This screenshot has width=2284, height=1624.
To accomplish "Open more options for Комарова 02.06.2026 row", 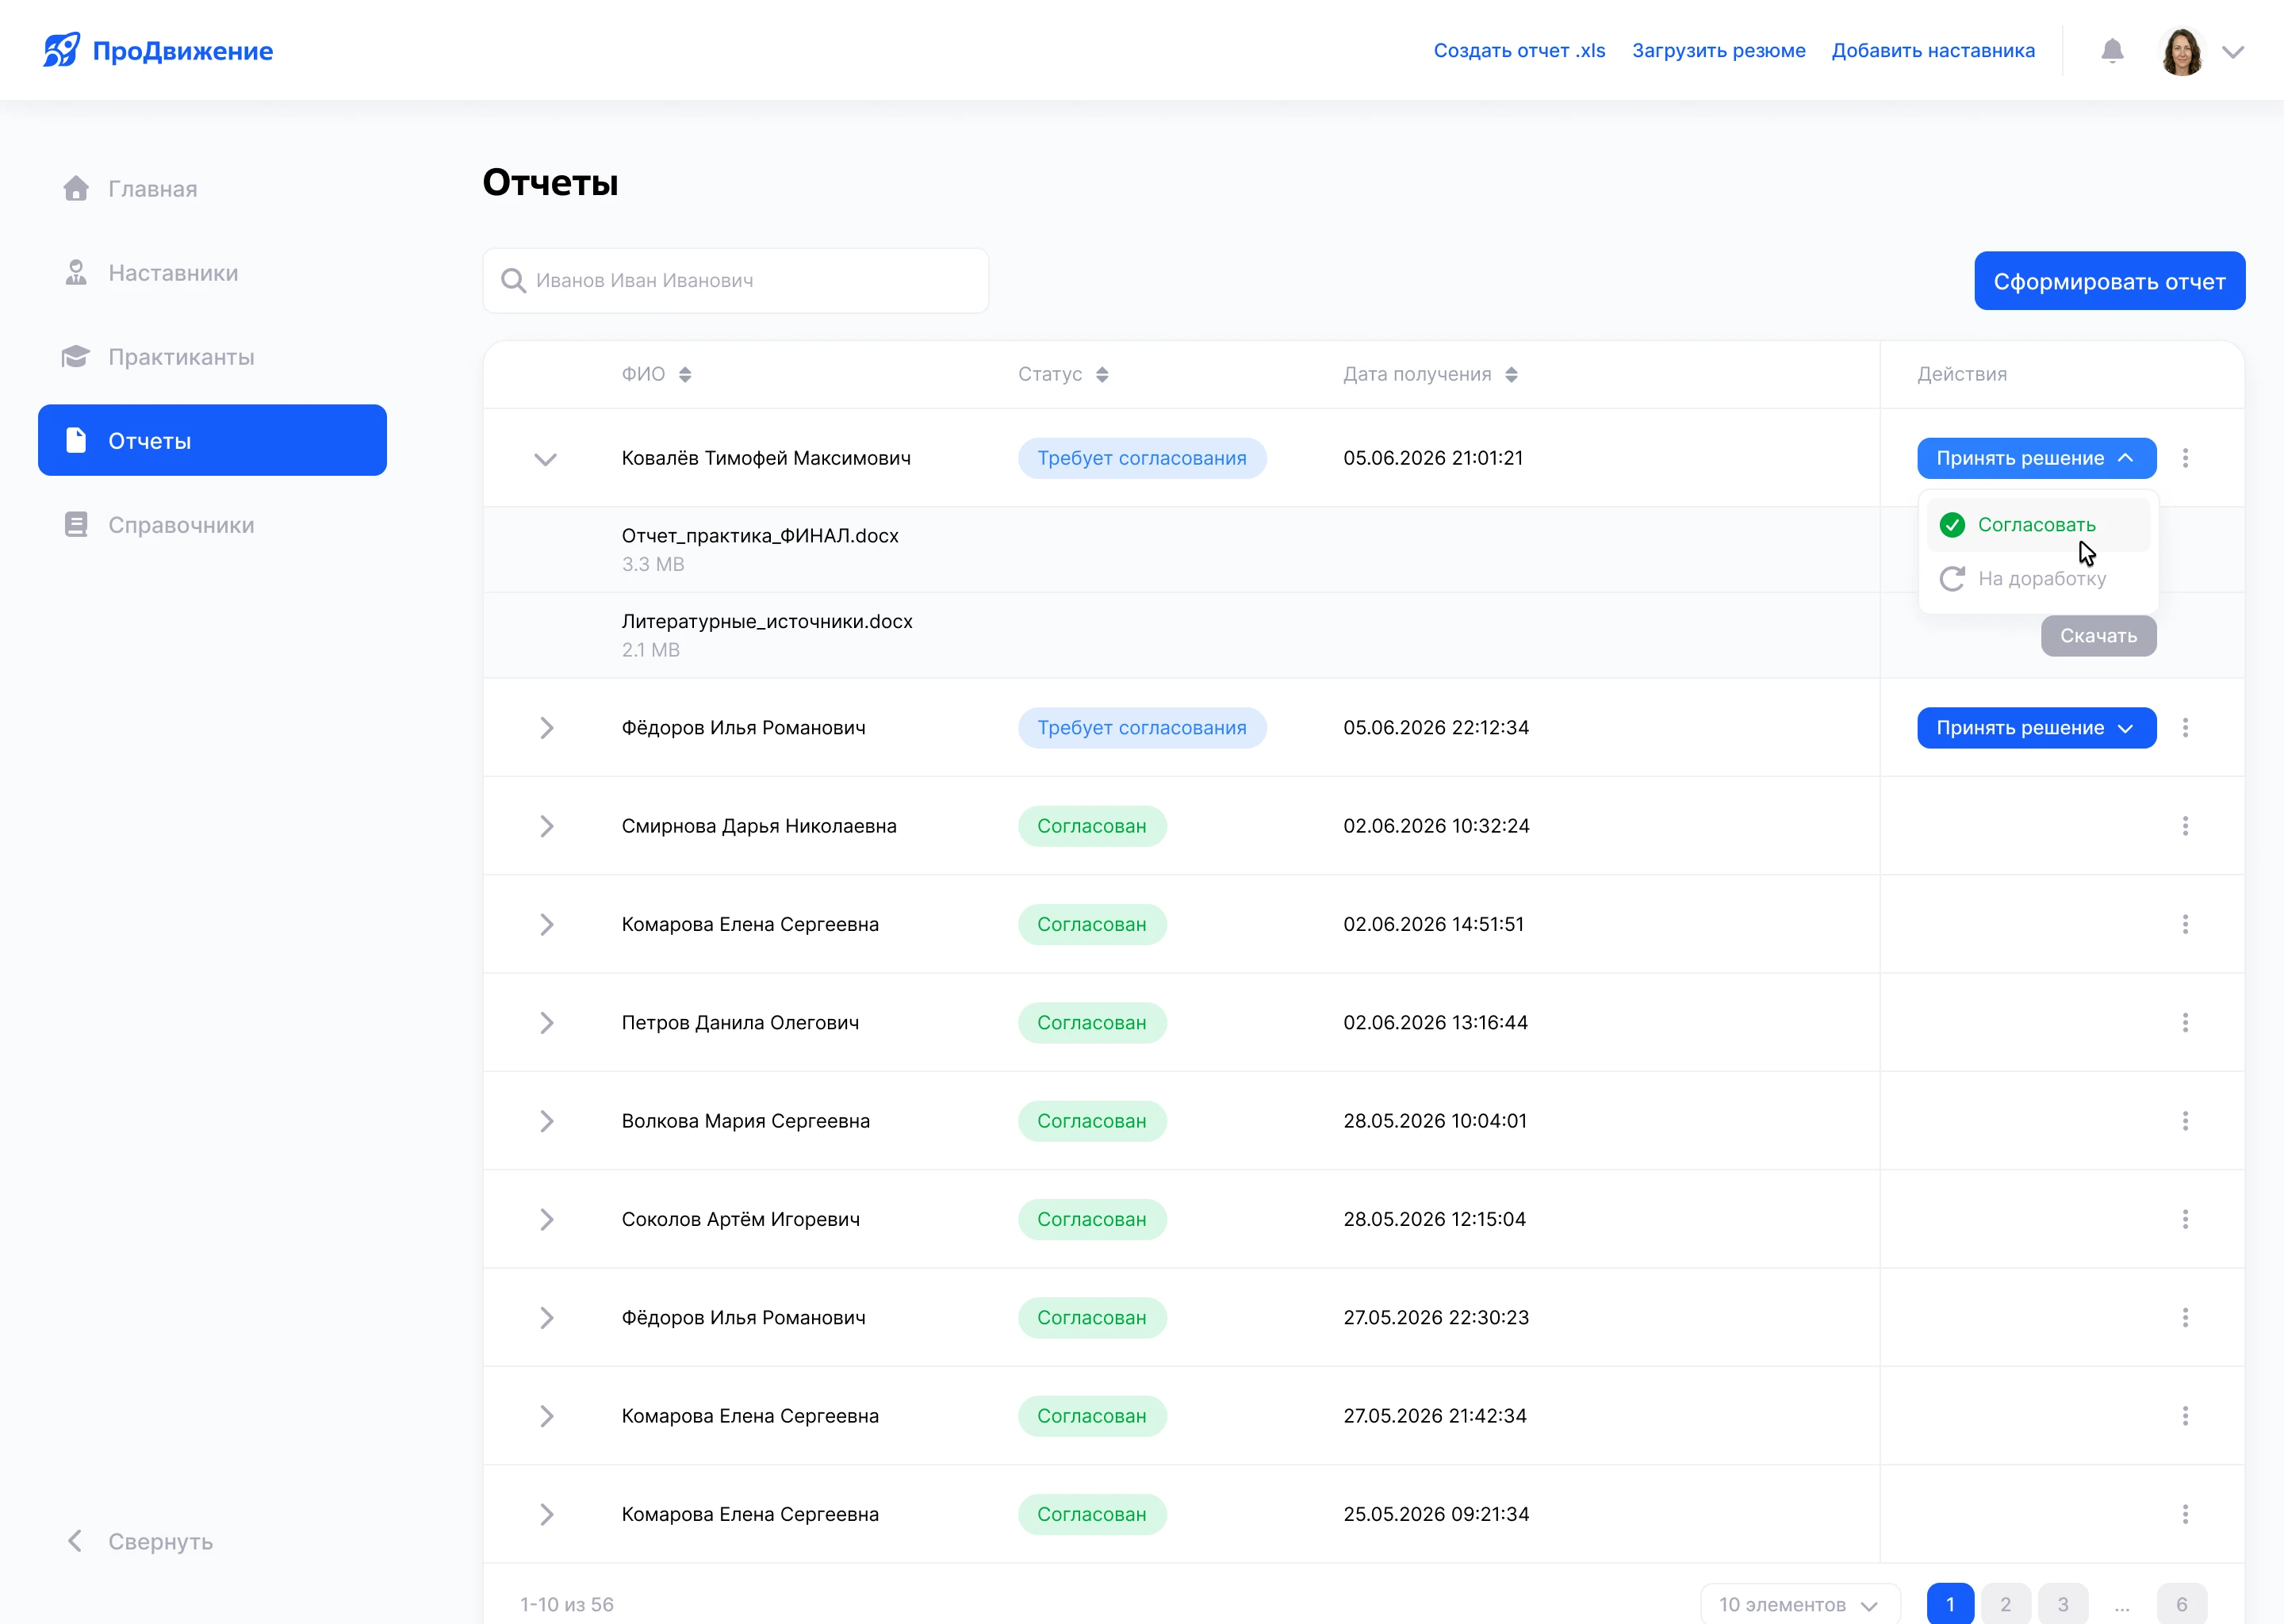I will pyautogui.click(x=2185, y=924).
